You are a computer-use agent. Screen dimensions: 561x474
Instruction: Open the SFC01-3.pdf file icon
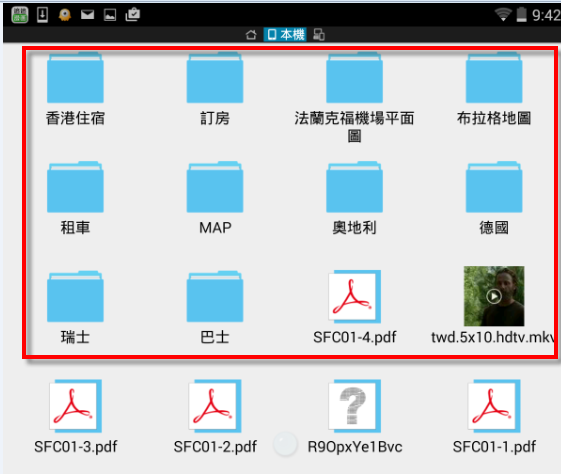tap(75, 406)
